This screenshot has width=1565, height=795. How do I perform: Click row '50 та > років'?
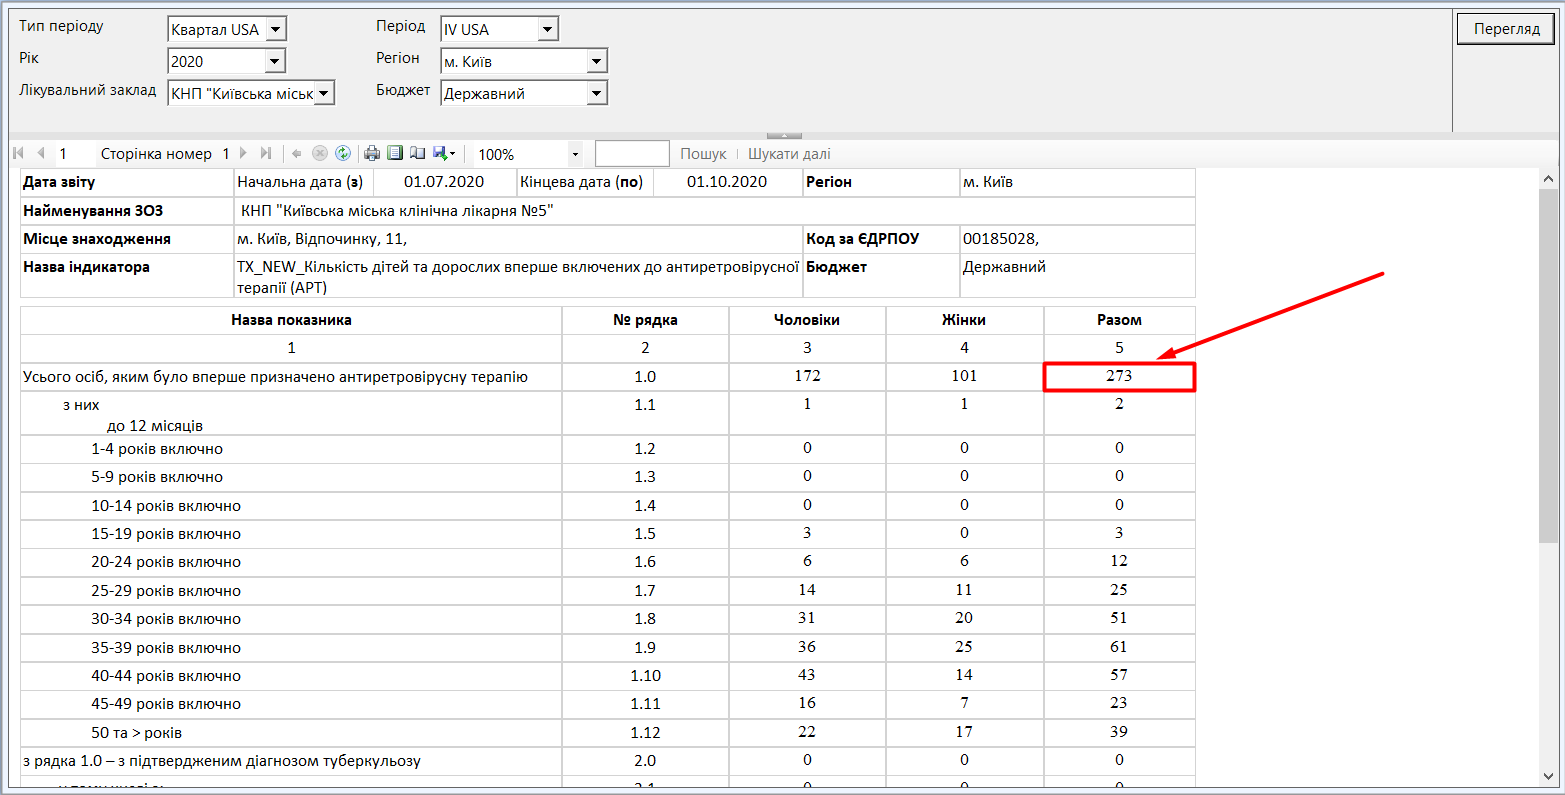coord(137,733)
